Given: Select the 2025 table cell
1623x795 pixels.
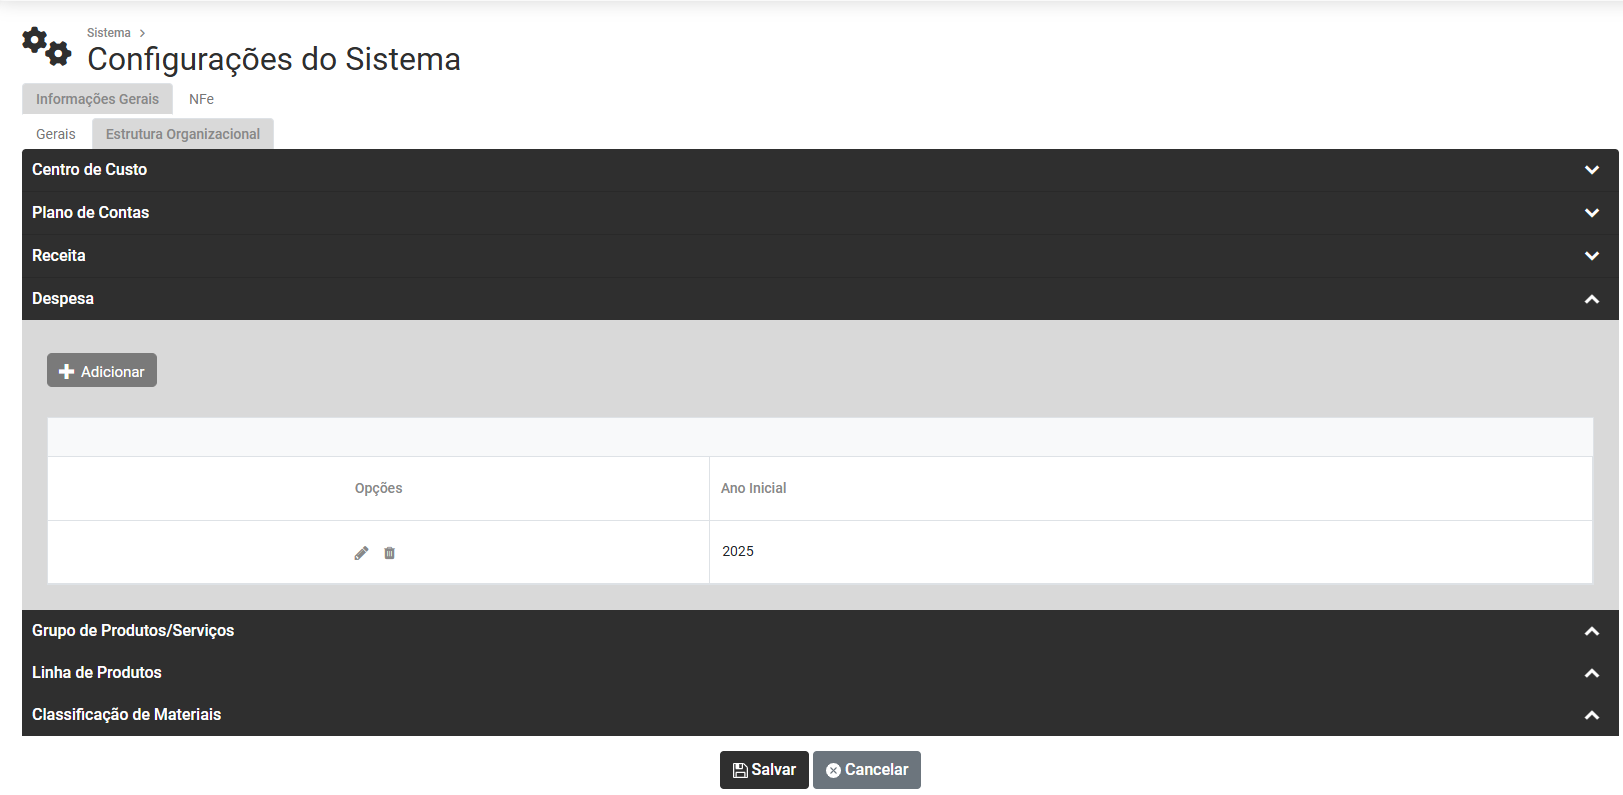Looking at the screenshot, I should (x=738, y=551).
